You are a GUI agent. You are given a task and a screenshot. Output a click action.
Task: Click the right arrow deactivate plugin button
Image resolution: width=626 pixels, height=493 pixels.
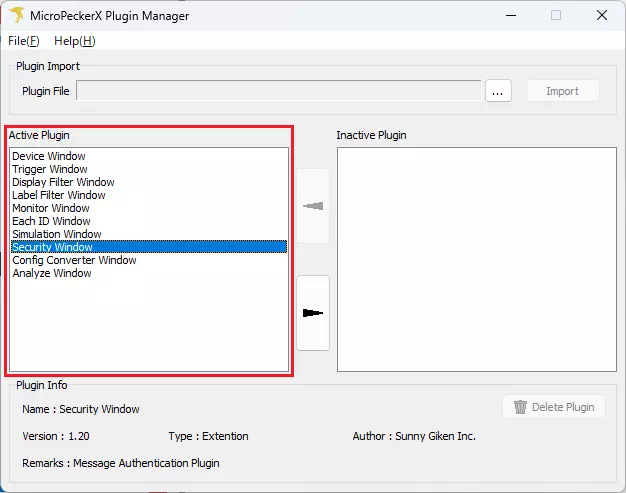(313, 313)
